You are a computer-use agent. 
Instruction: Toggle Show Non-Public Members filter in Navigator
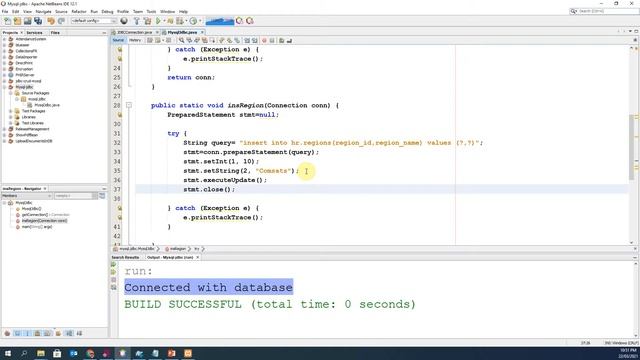point(37,333)
